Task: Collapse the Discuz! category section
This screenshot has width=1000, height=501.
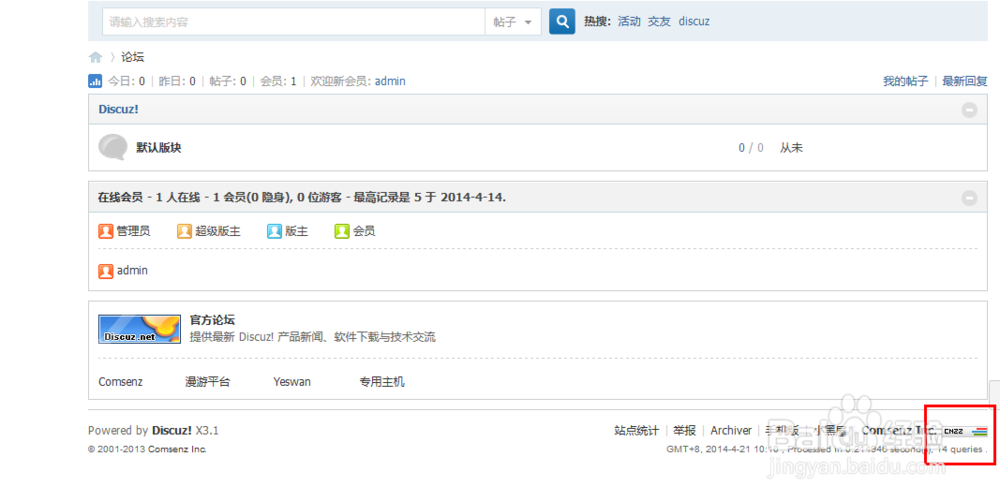Action: point(969,110)
